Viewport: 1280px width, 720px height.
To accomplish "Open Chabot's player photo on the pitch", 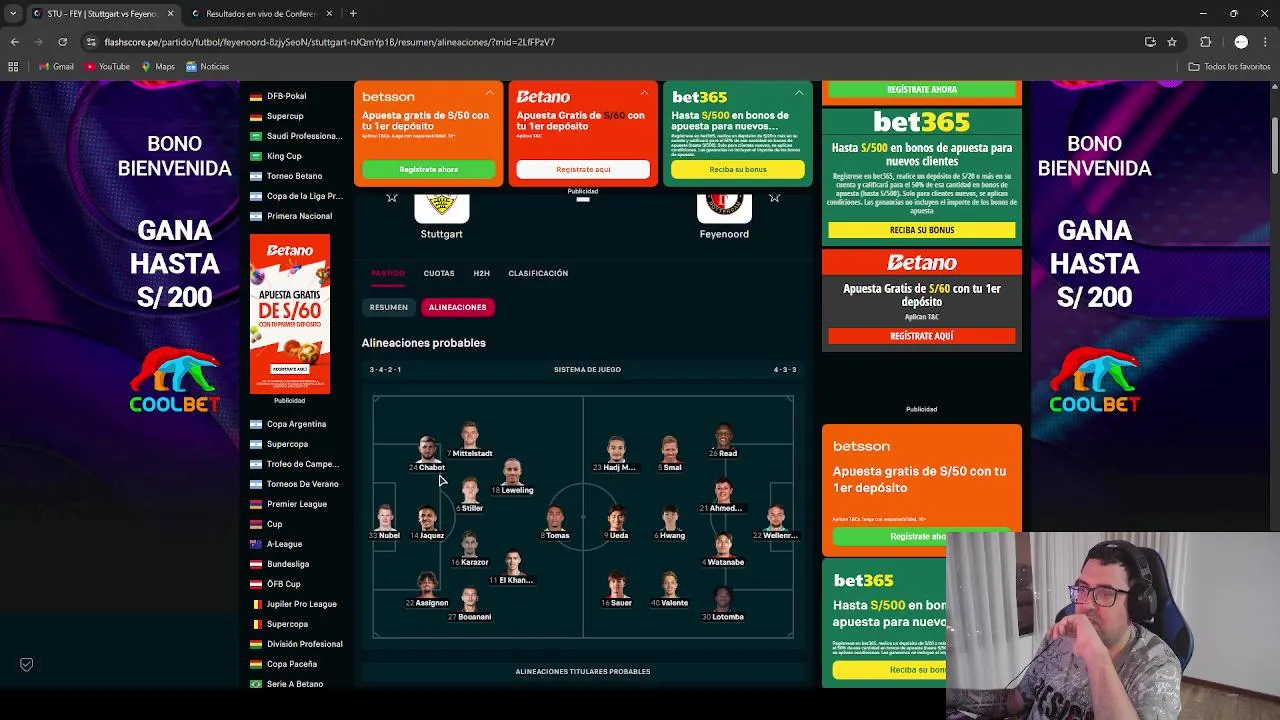I will (427, 448).
